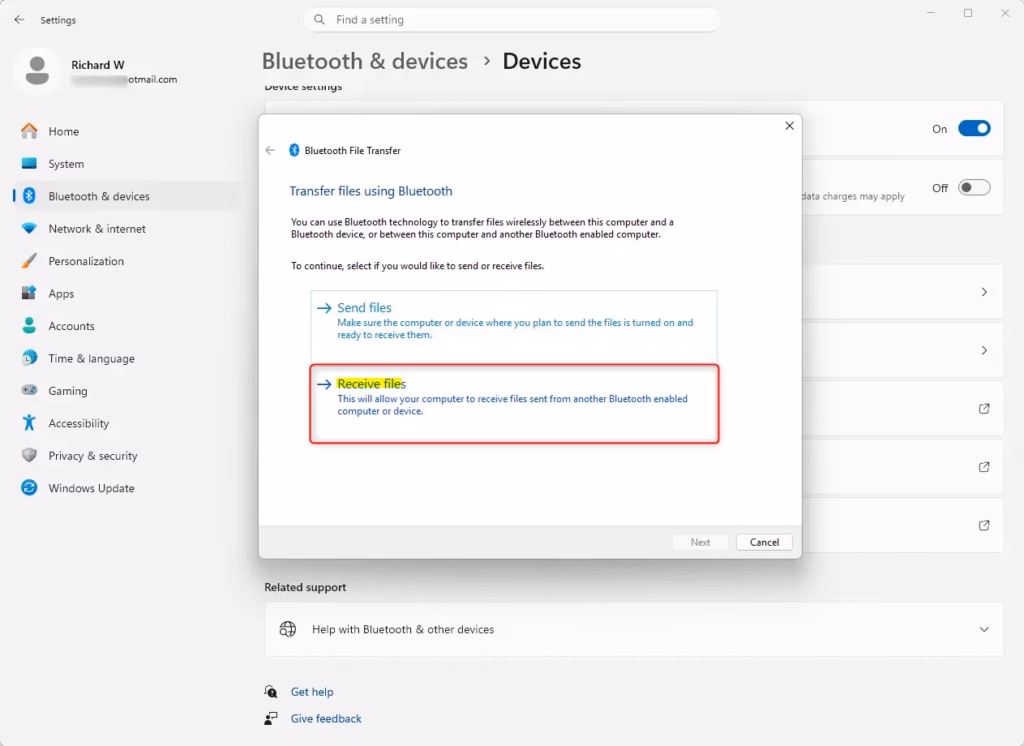Click the Home icon in sidebar
Viewport: 1024px width, 746px height.
pyautogui.click(x=29, y=131)
